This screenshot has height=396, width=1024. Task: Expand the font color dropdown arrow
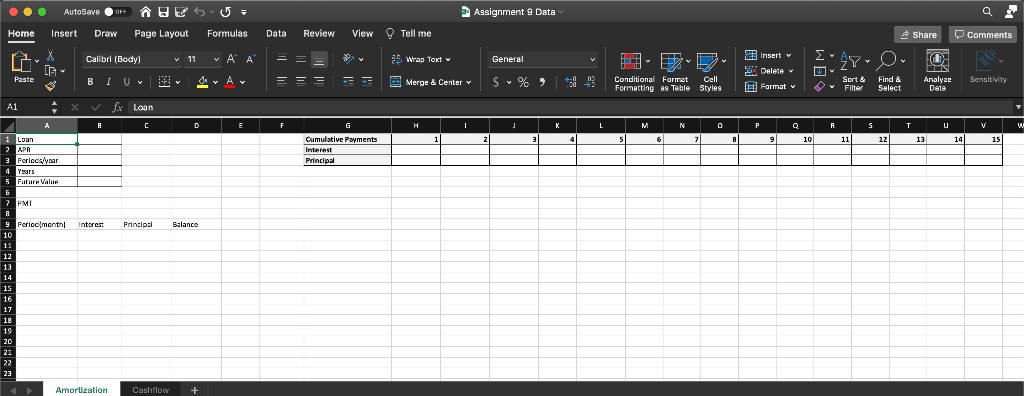click(x=242, y=82)
